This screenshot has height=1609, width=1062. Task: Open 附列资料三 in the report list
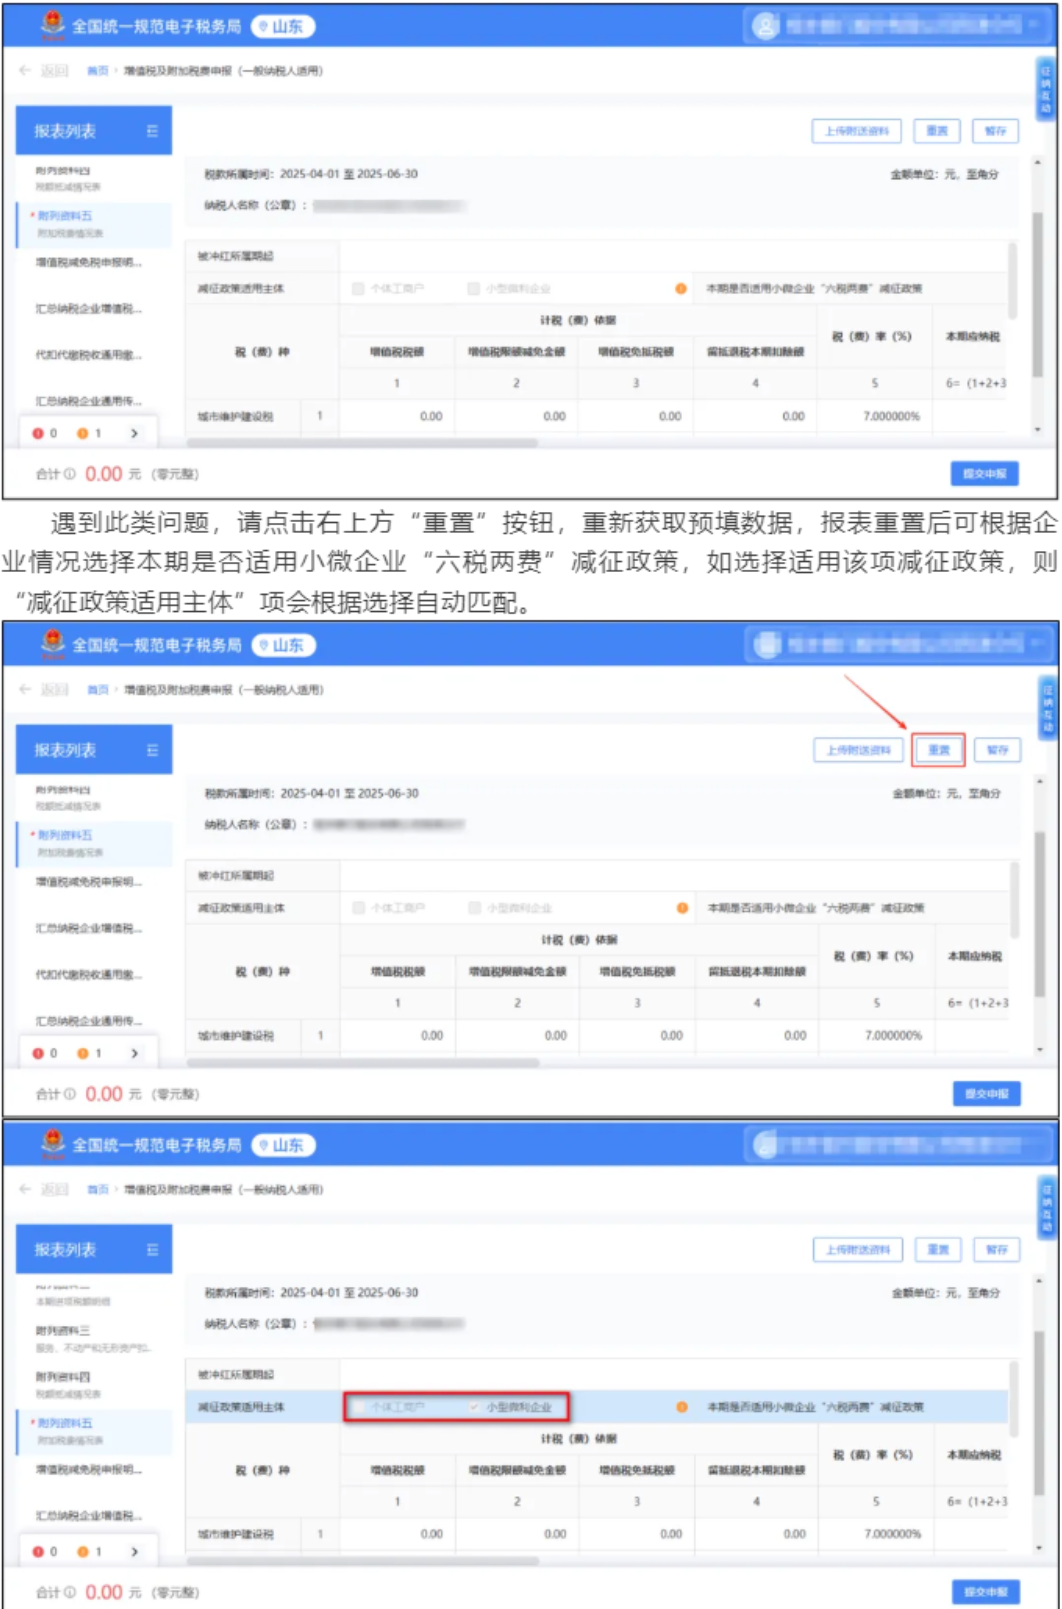[64, 1331]
